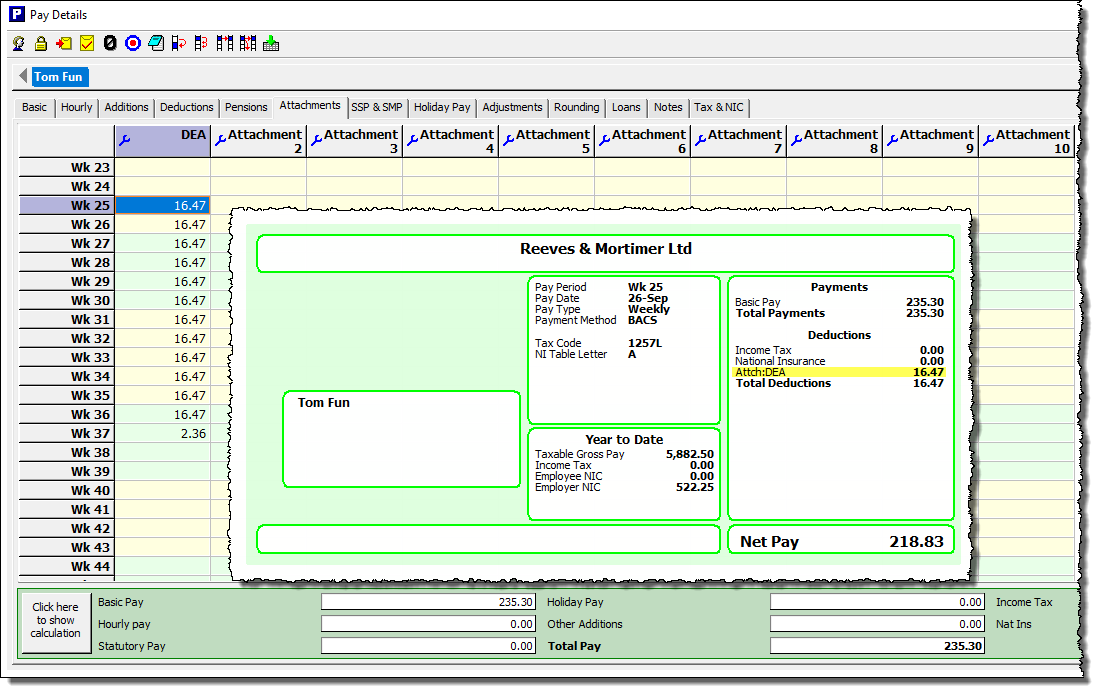
Task: Click the Wk 24 row header
Action: click(x=67, y=186)
